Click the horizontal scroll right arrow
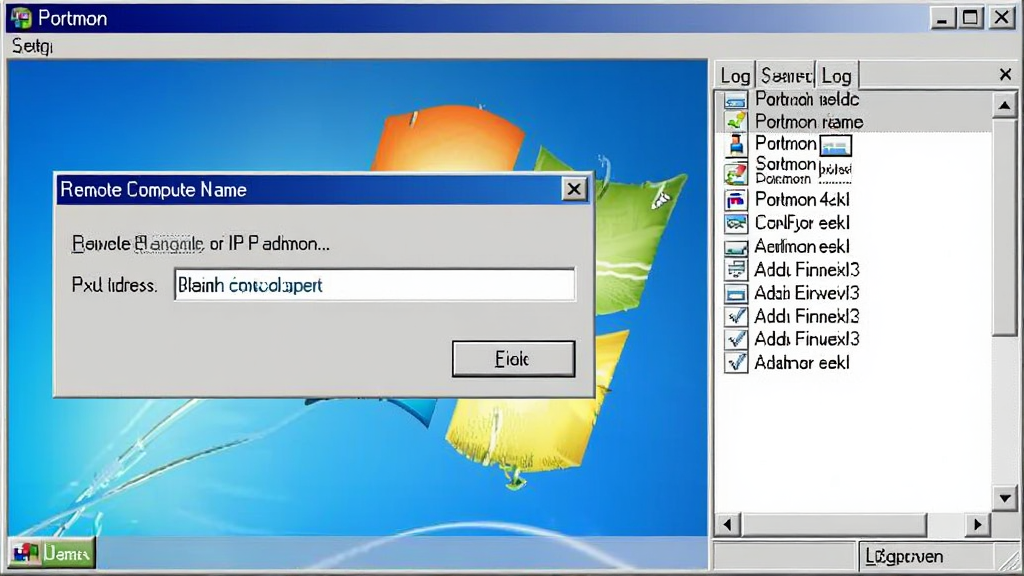1024x576 pixels. [x=978, y=524]
